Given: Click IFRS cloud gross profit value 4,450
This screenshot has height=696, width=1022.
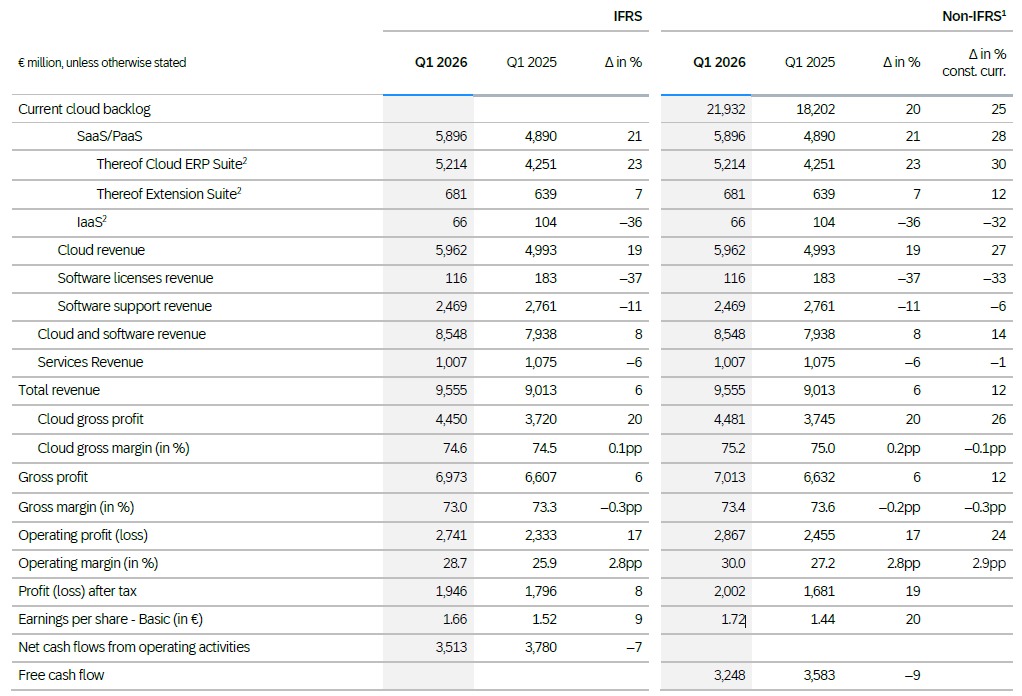Looking at the screenshot, I should (447, 419).
